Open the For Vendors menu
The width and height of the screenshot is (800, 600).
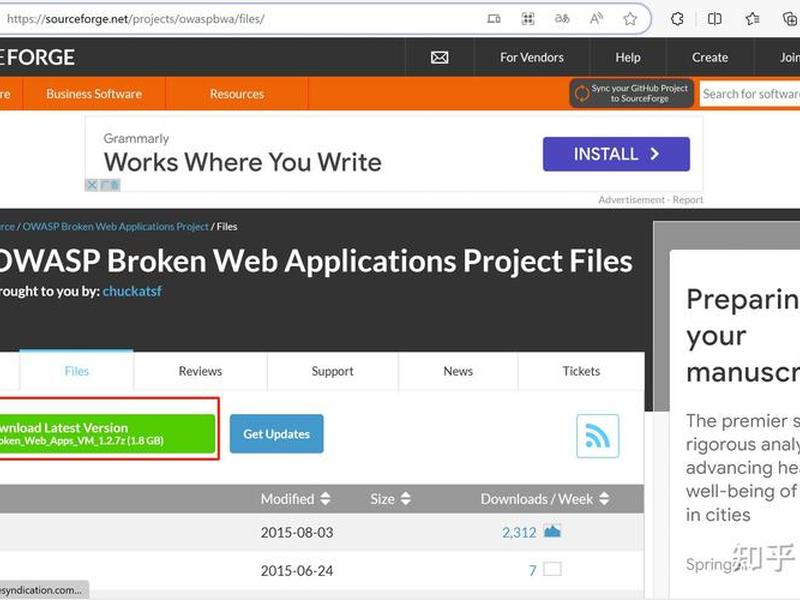[532, 57]
